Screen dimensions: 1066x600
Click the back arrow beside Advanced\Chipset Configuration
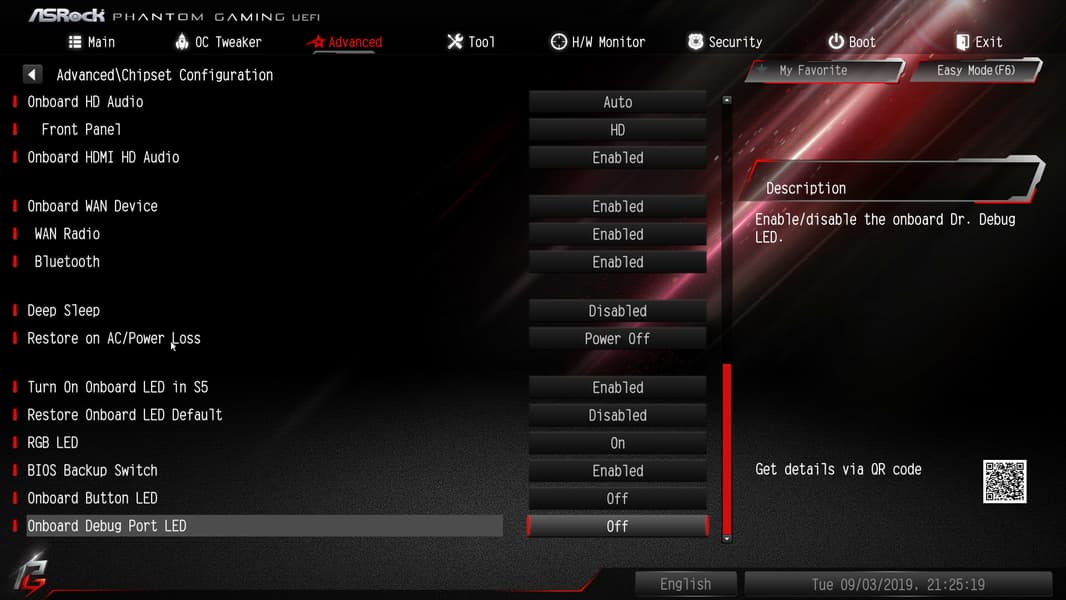pyautogui.click(x=32, y=74)
